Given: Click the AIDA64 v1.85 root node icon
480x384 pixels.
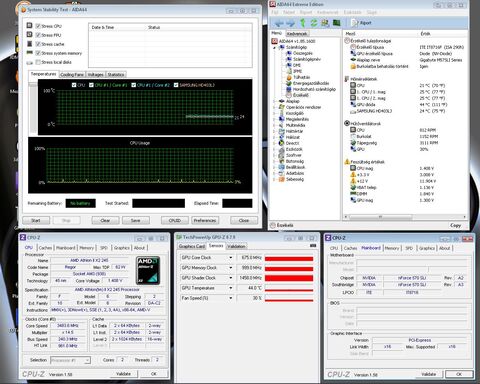Looking at the screenshot, I should (274, 41).
